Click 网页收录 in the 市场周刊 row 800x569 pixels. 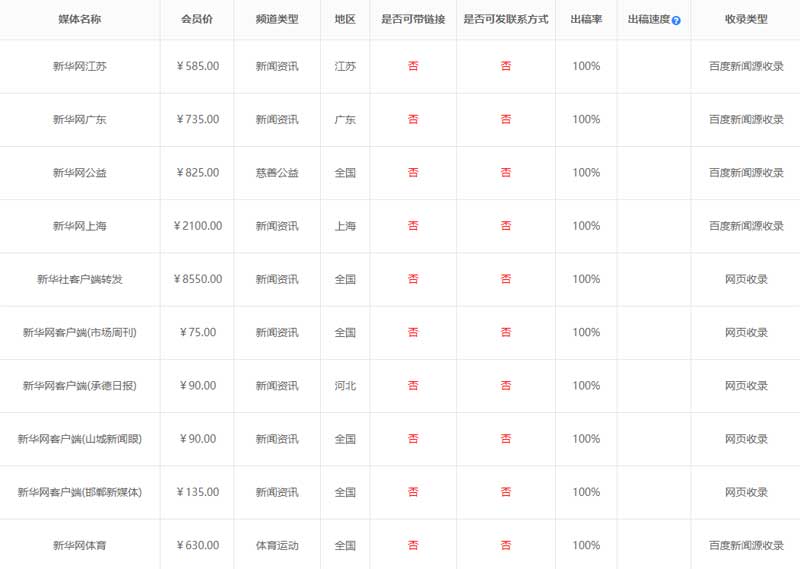[746, 333]
